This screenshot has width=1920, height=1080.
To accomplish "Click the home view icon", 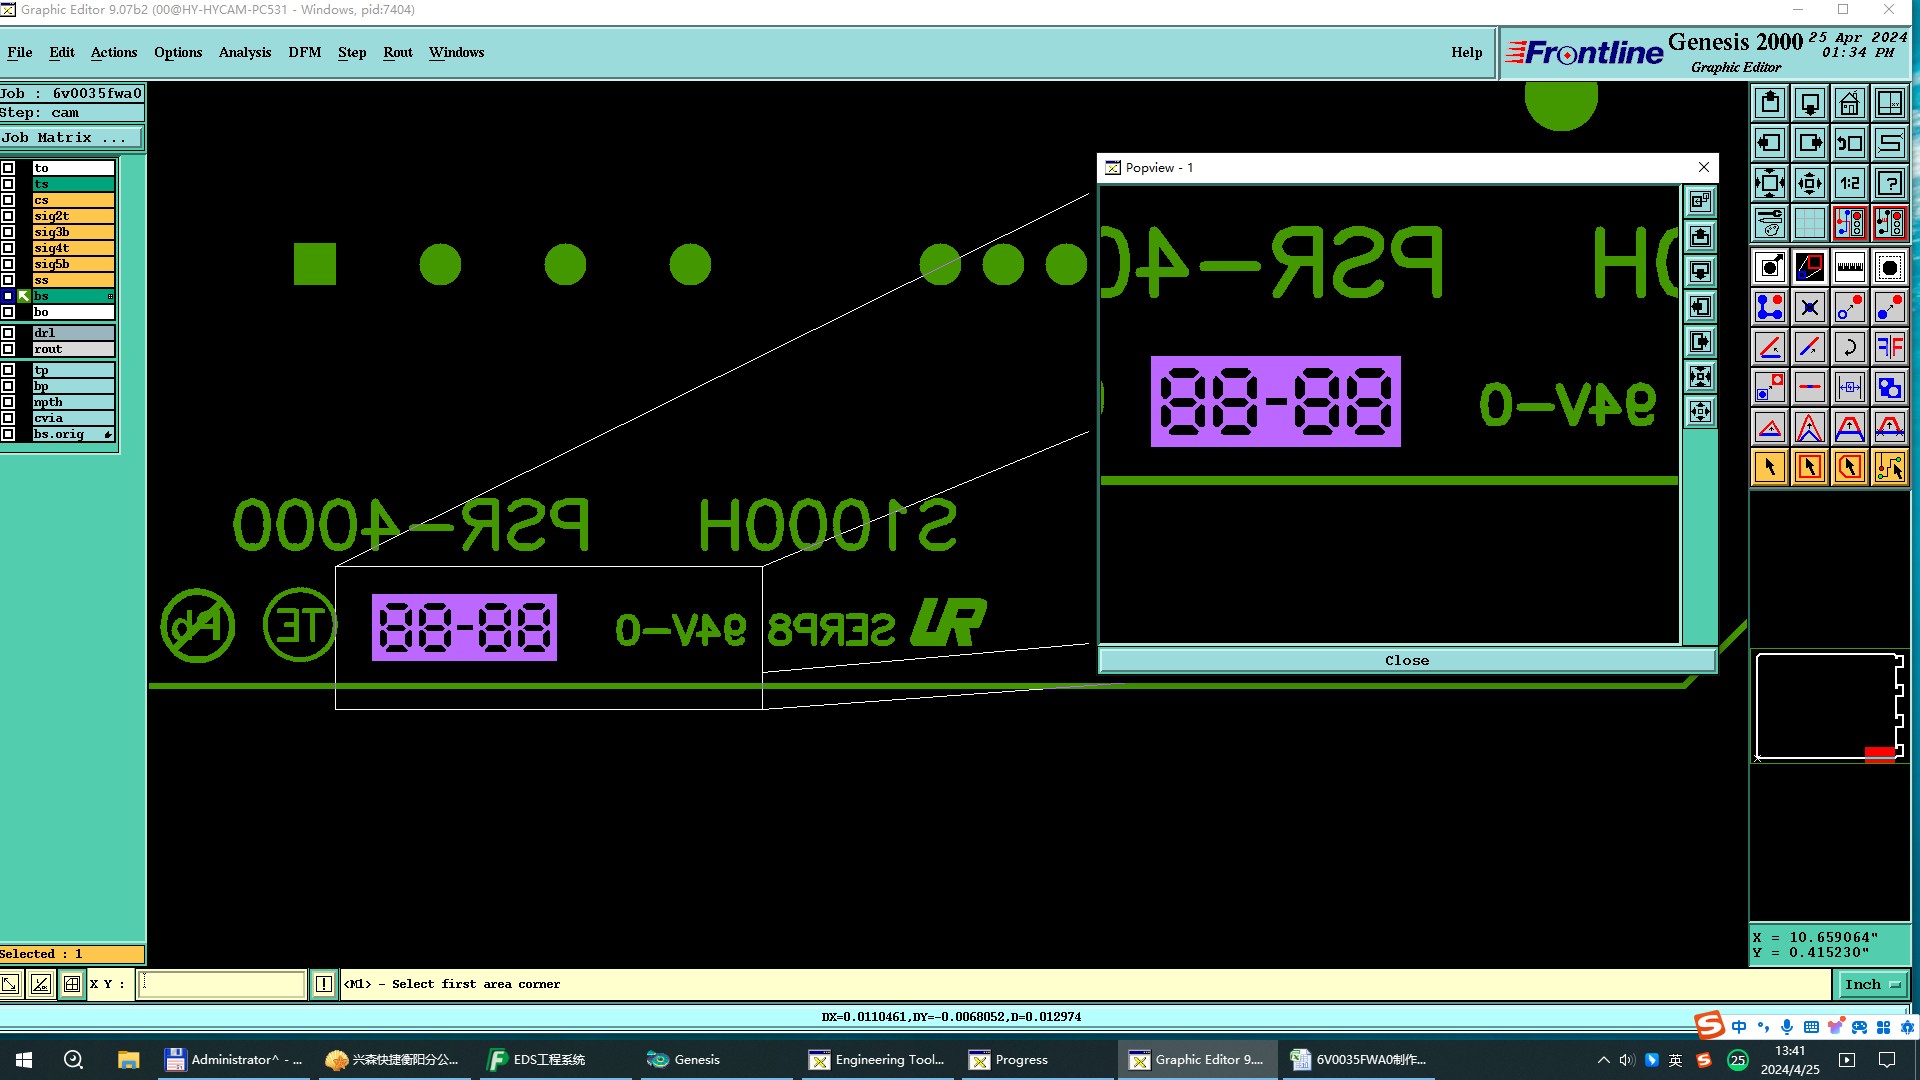I will (1850, 103).
